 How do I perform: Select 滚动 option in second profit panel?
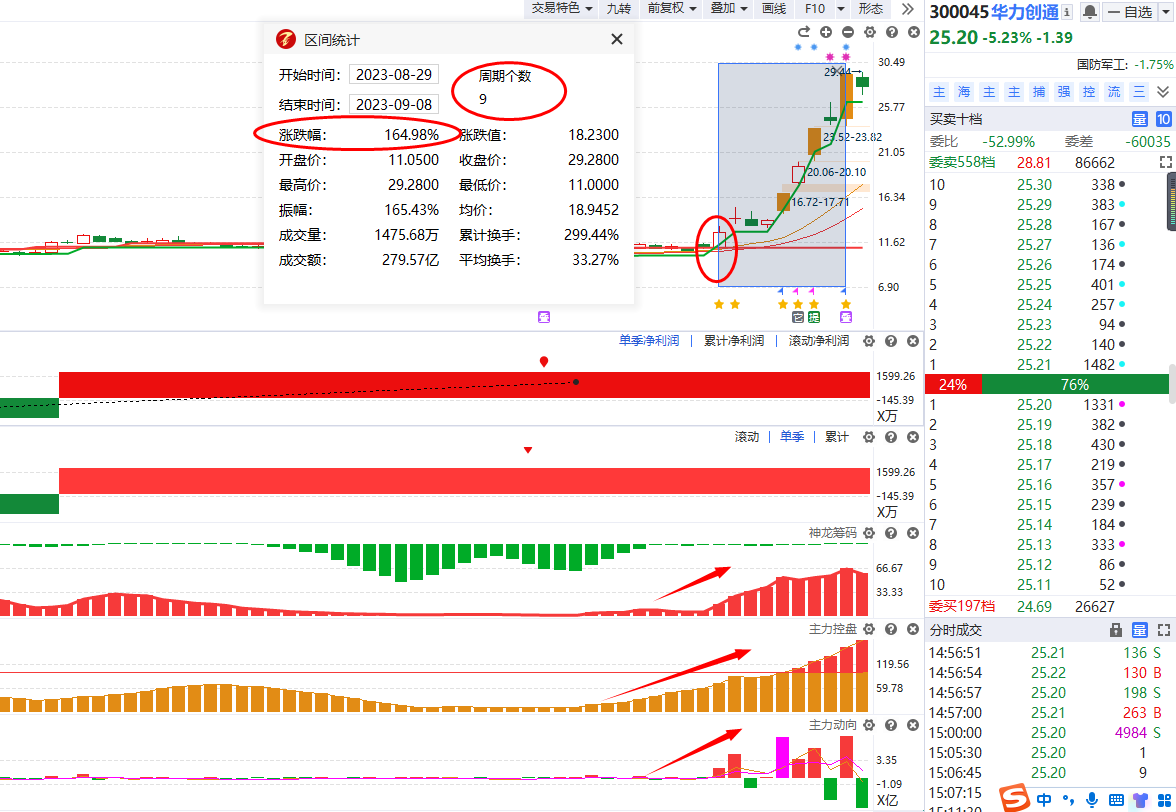747,436
